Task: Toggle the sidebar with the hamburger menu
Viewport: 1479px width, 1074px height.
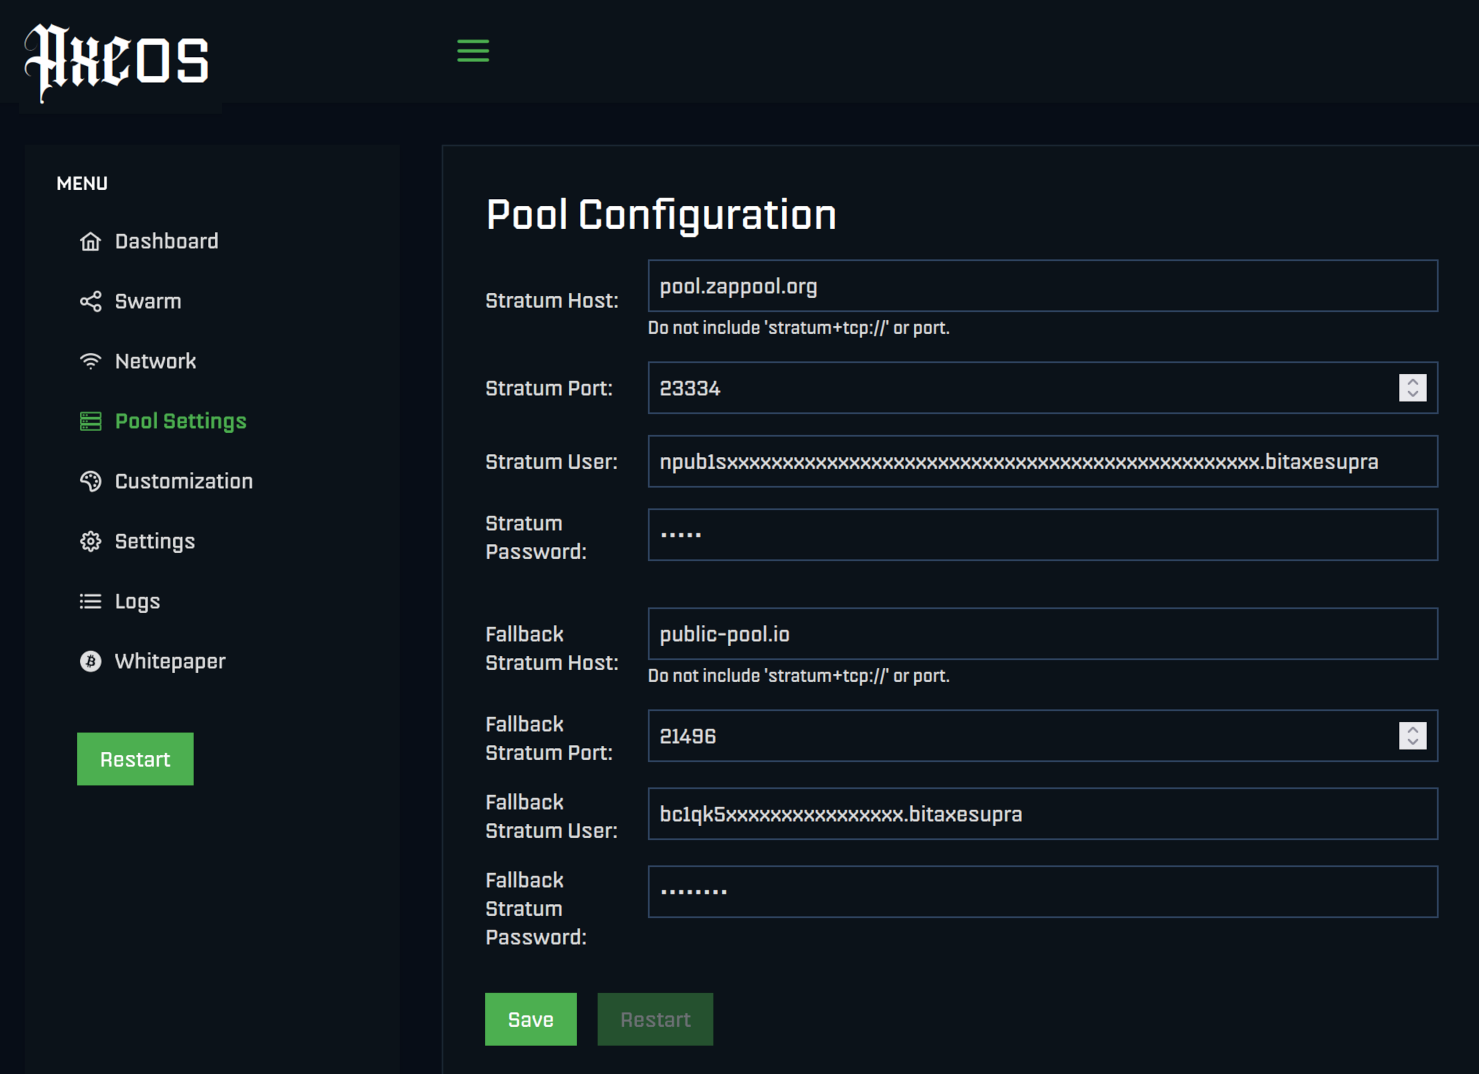Action: point(472,50)
